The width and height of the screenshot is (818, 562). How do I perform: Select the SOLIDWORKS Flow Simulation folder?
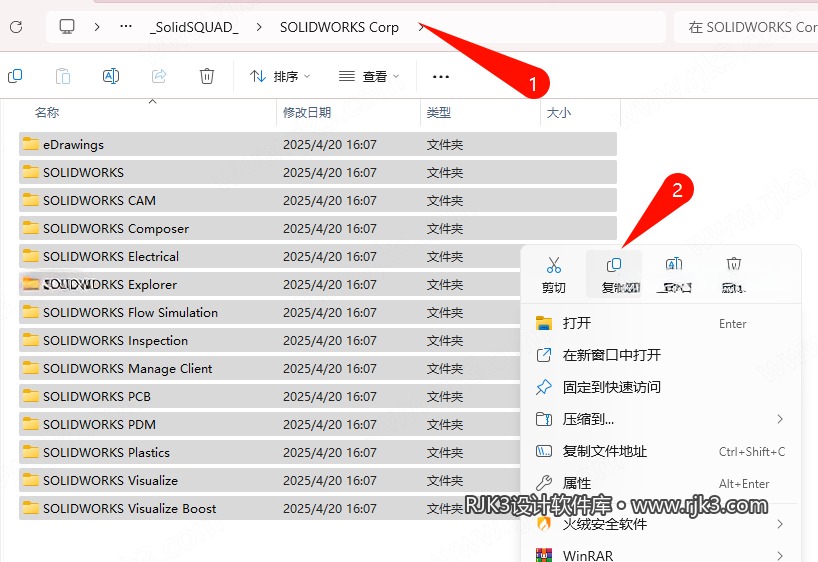point(270,313)
